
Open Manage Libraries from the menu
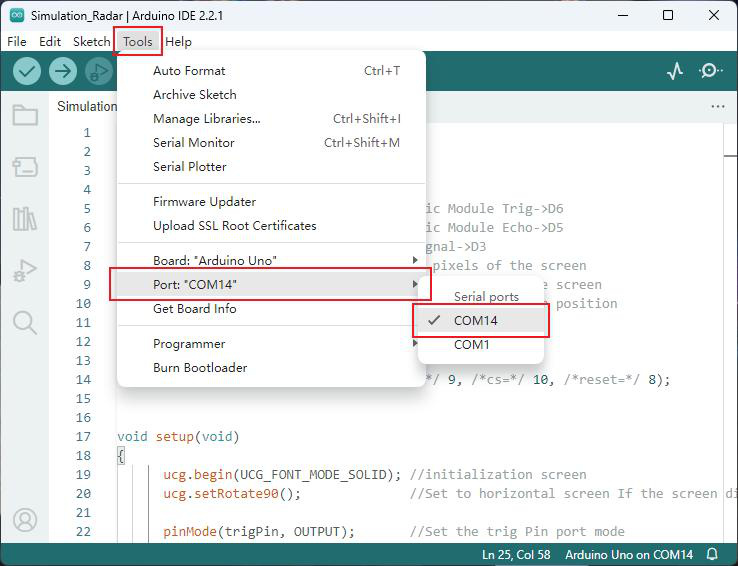(x=271, y=119)
